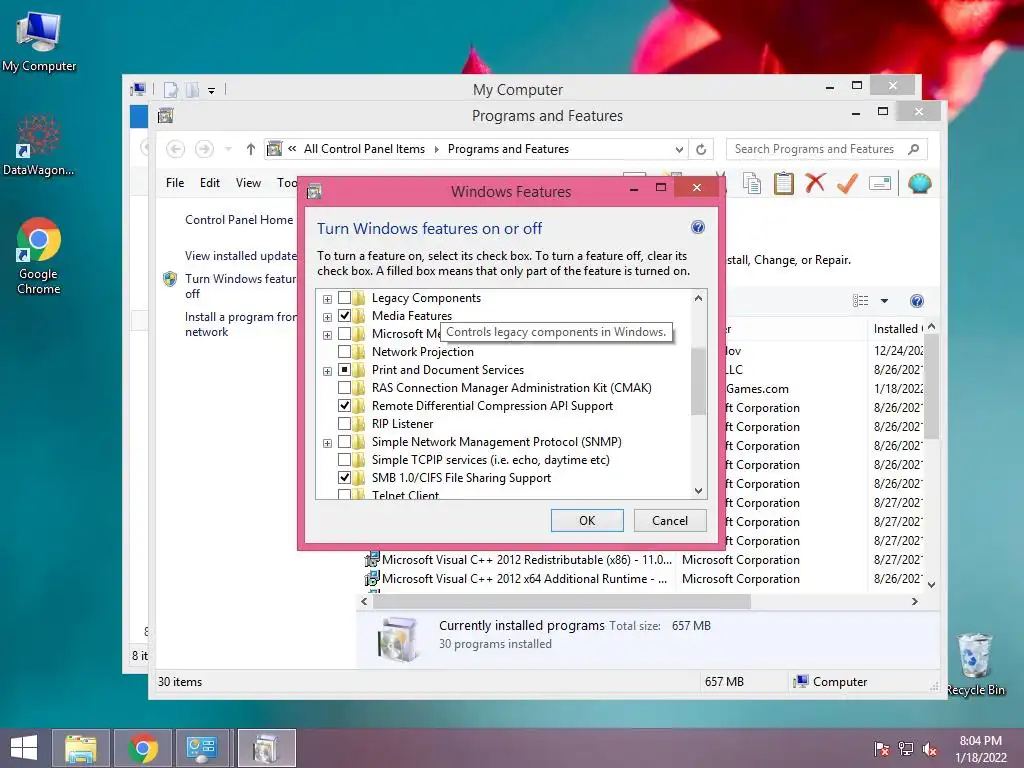Enable the Legacy Components checkbox
Viewport: 1024px width, 768px height.
pos(344,298)
